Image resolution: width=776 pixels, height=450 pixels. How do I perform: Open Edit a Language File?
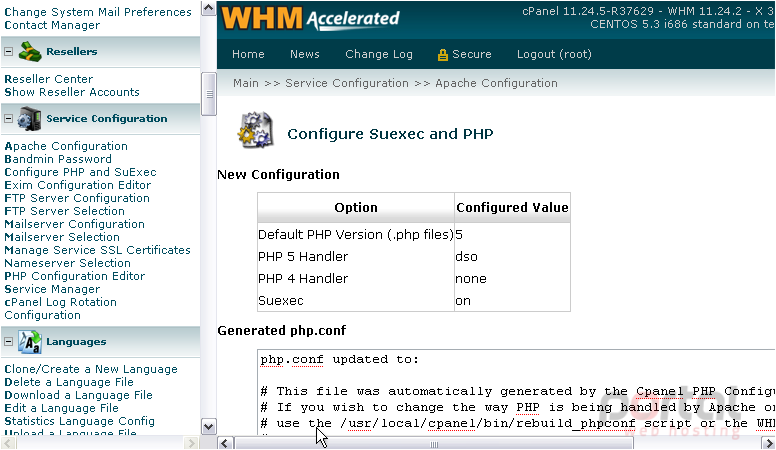pos(62,408)
